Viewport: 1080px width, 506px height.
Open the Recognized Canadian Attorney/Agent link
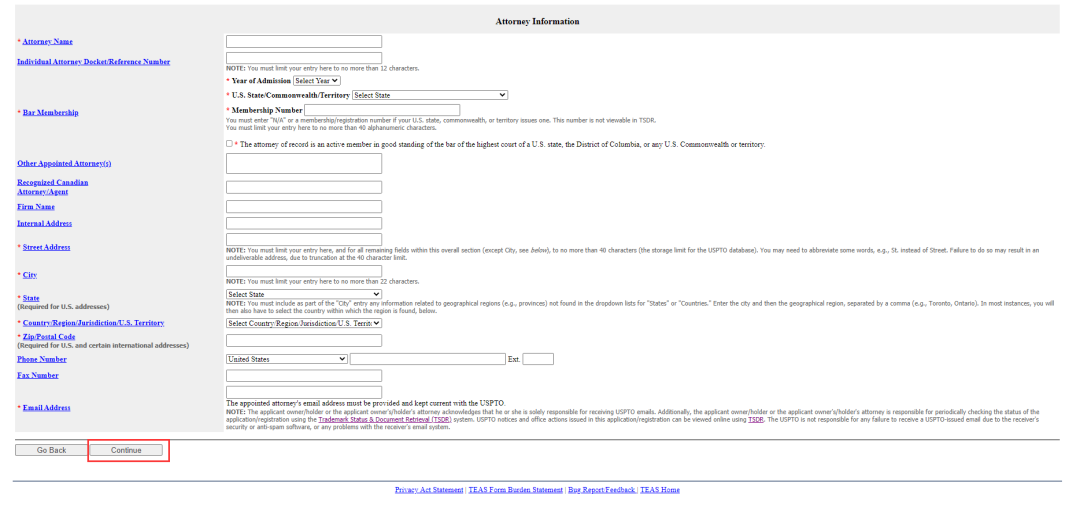click(x=52, y=187)
